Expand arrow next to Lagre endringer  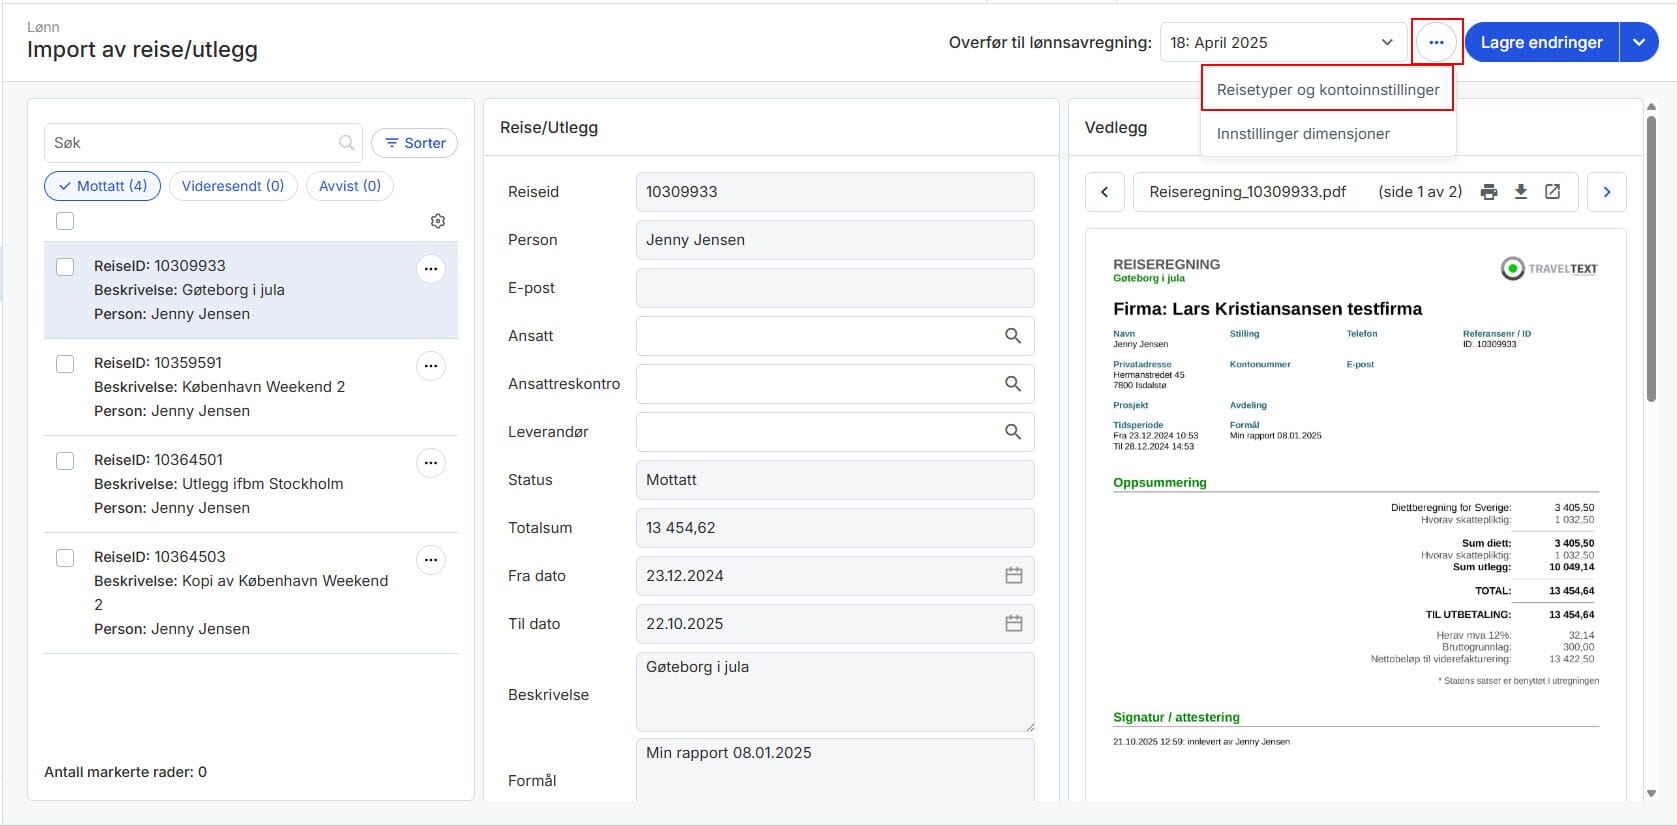coord(1638,43)
